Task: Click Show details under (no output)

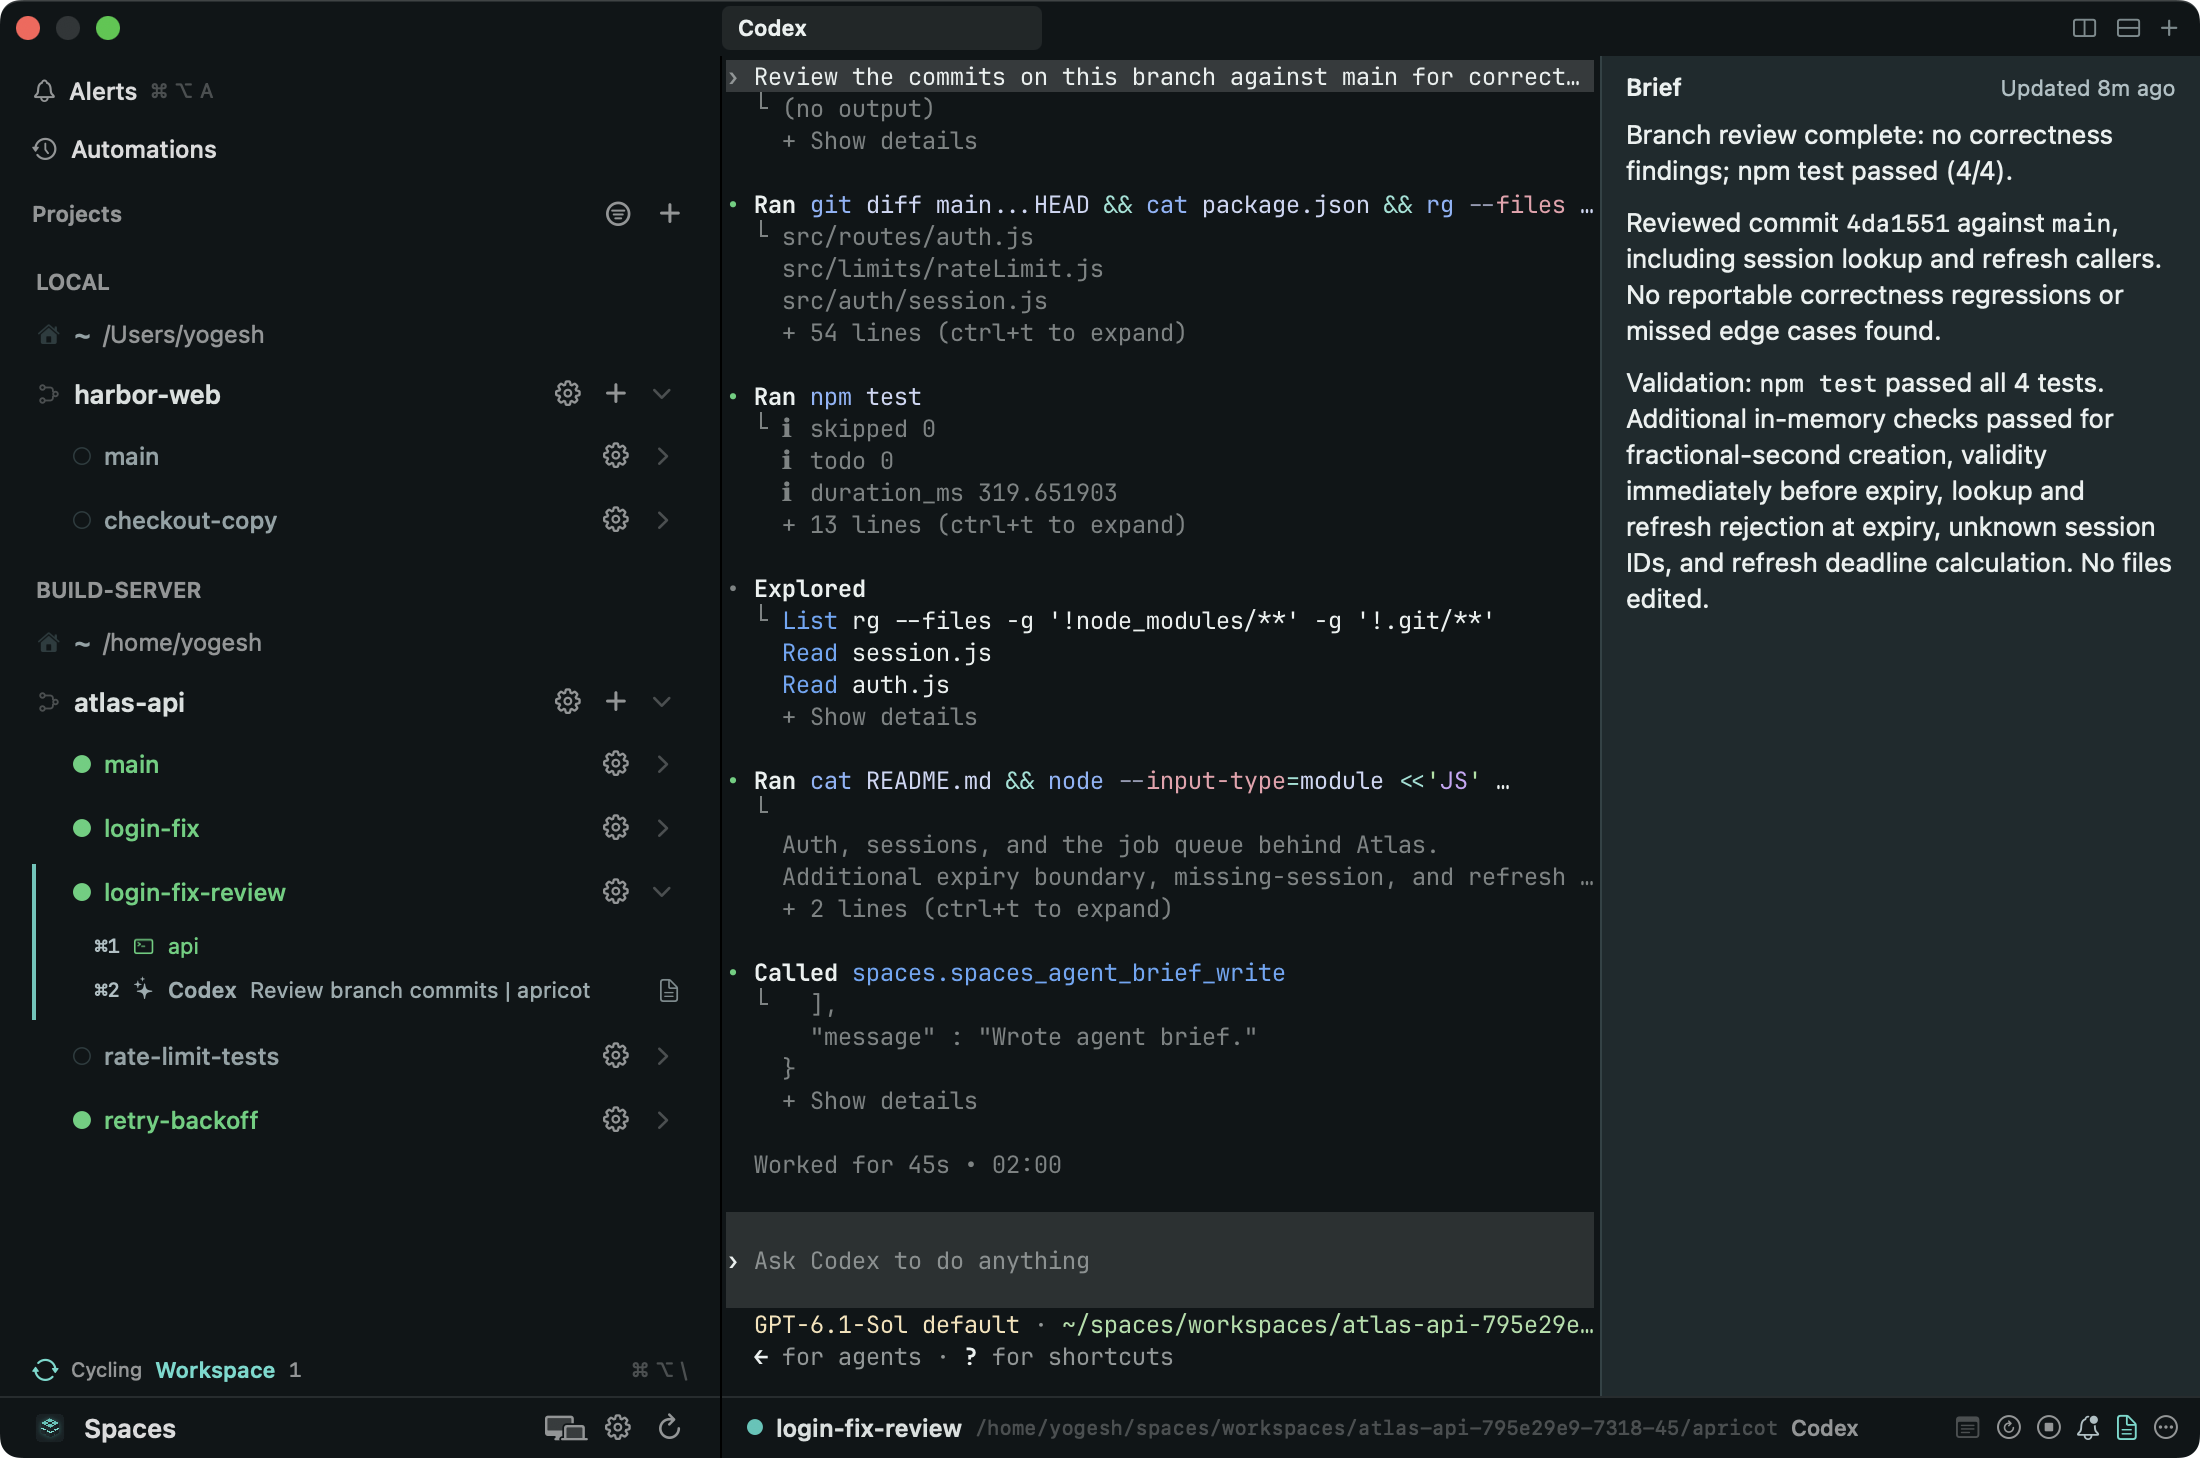Action: click(x=880, y=141)
